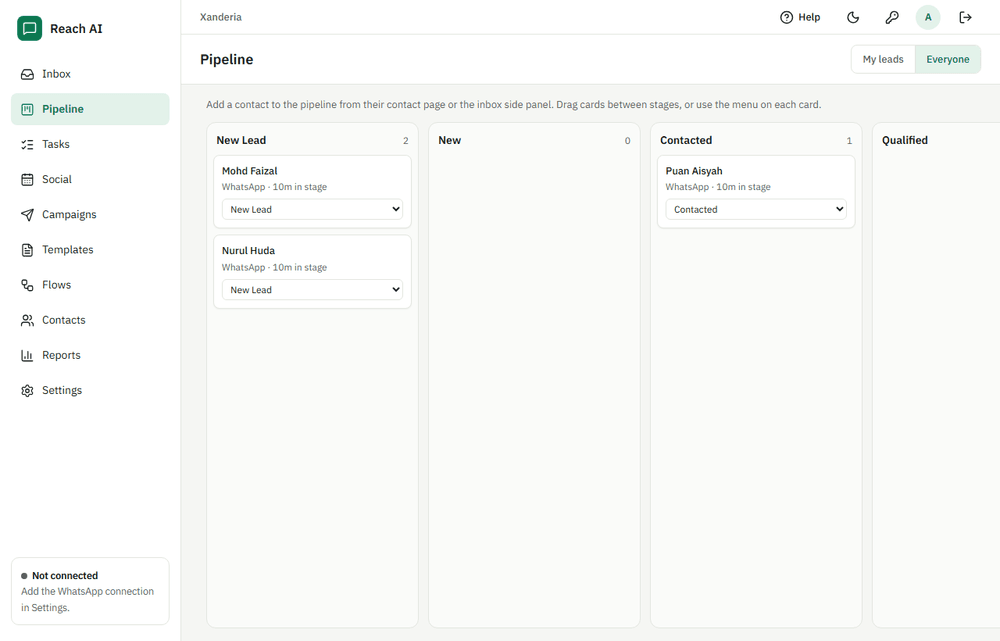
Task: Toggle dark mode with moon icon
Action: 853,17
